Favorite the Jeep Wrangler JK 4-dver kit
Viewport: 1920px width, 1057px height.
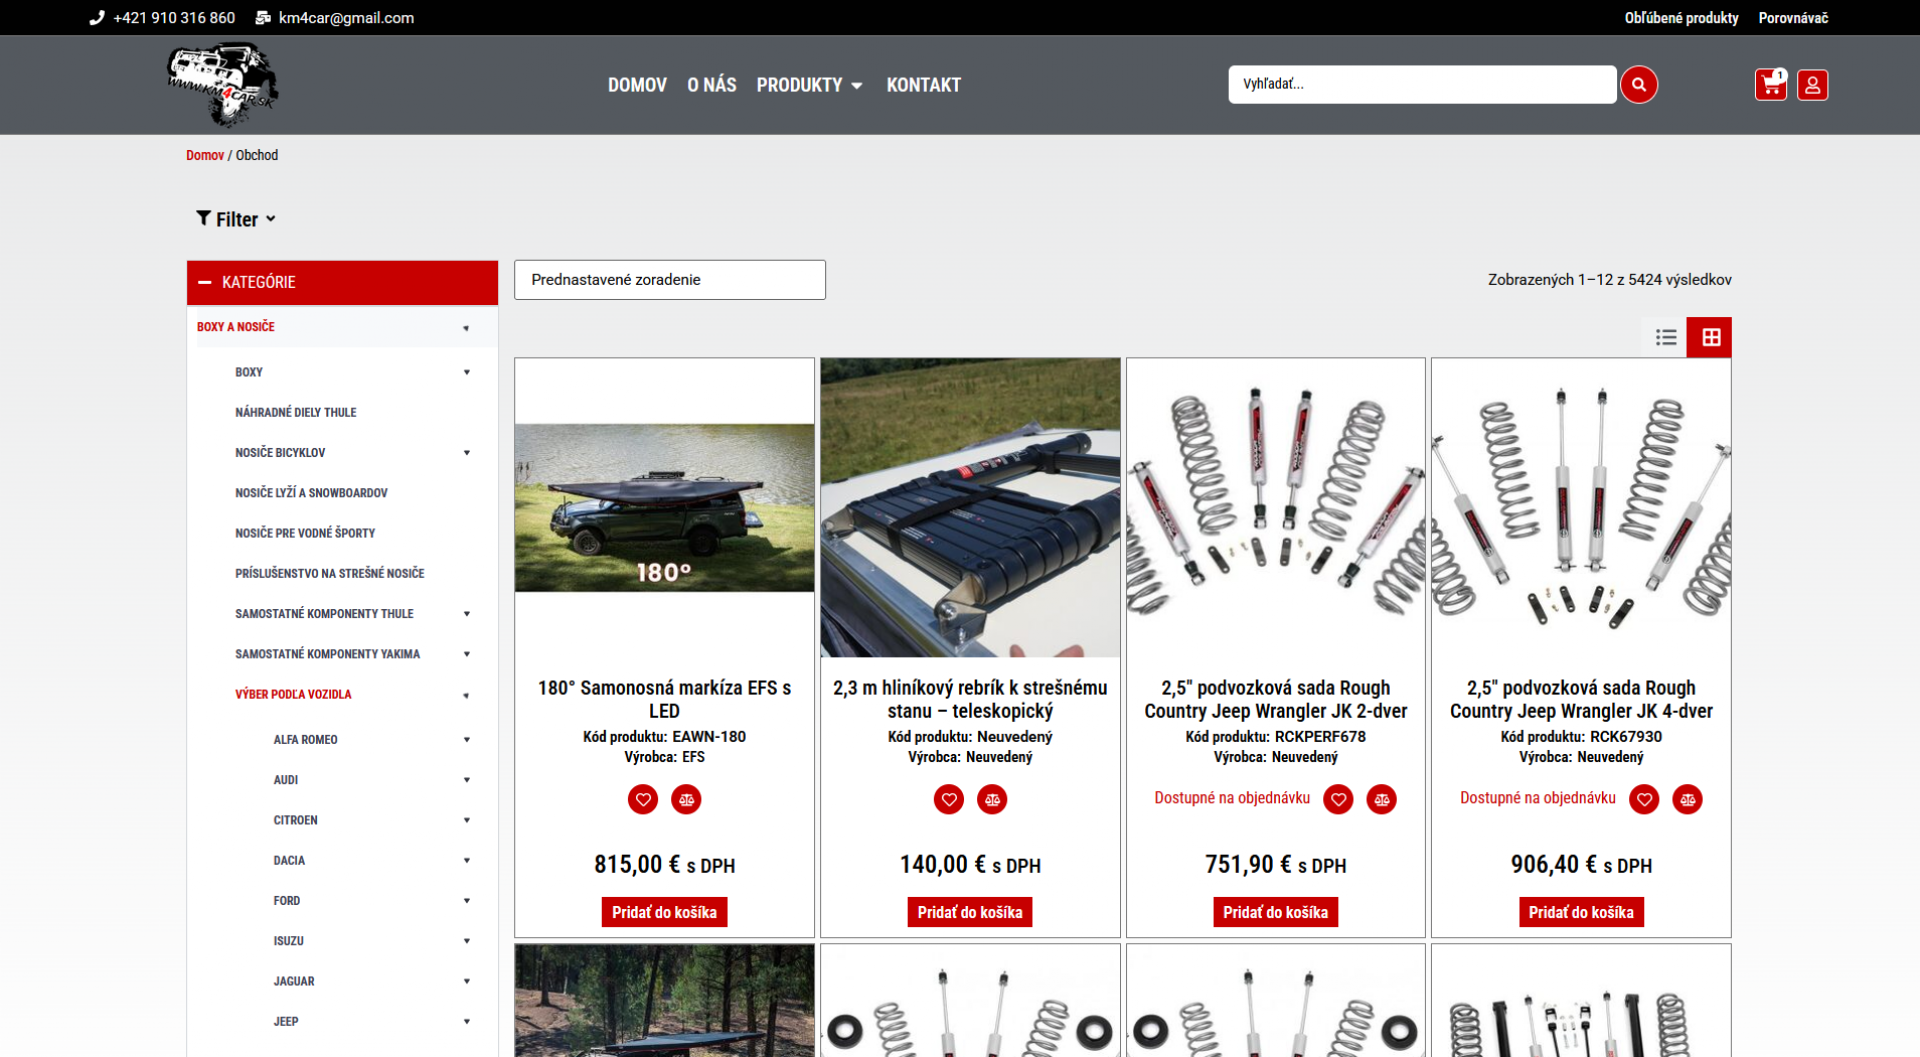[x=1644, y=800]
